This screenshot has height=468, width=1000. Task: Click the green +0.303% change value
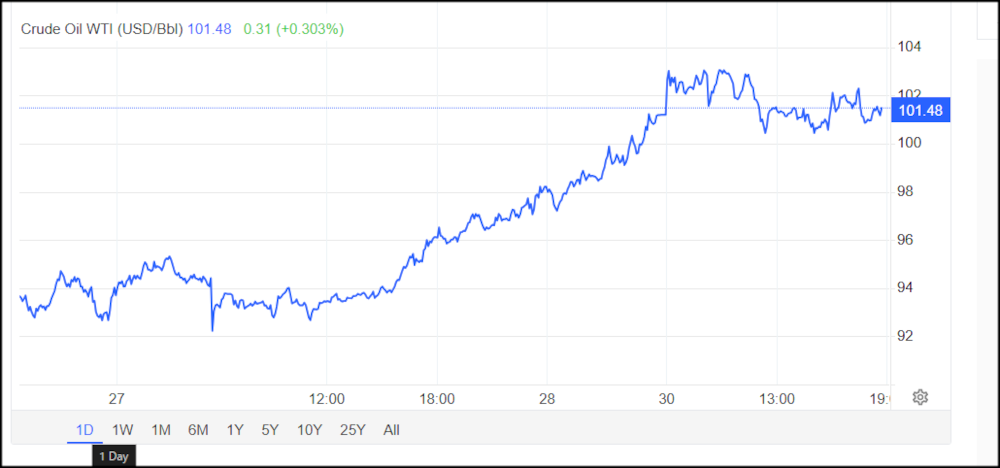coord(311,29)
